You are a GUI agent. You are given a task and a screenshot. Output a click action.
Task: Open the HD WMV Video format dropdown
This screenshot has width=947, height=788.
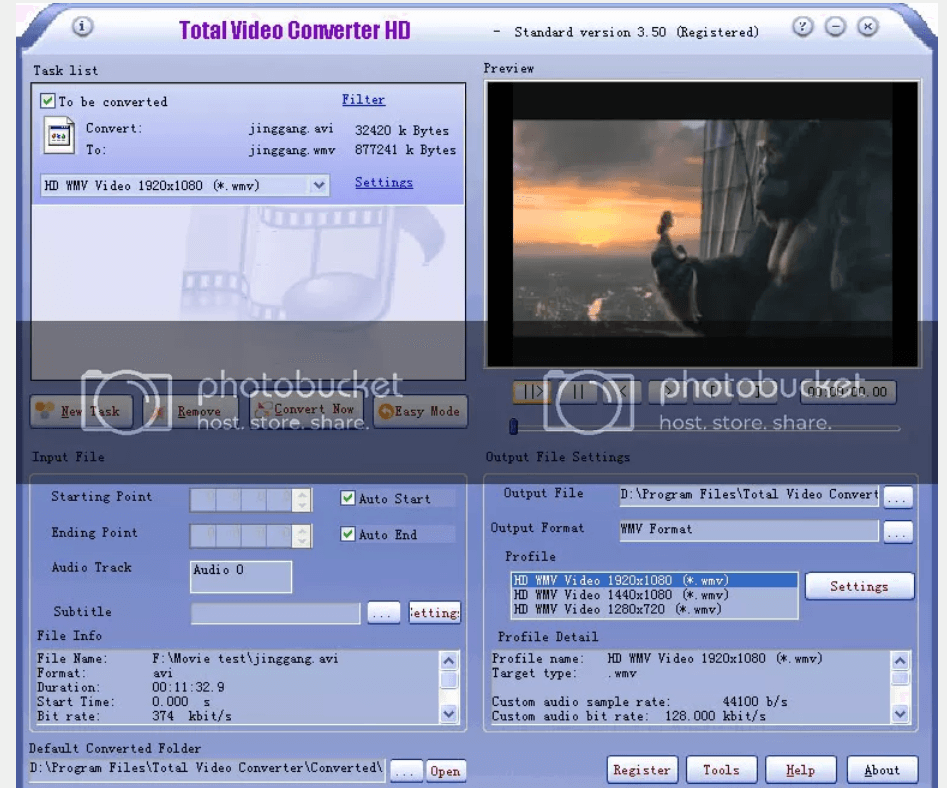tap(319, 185)
